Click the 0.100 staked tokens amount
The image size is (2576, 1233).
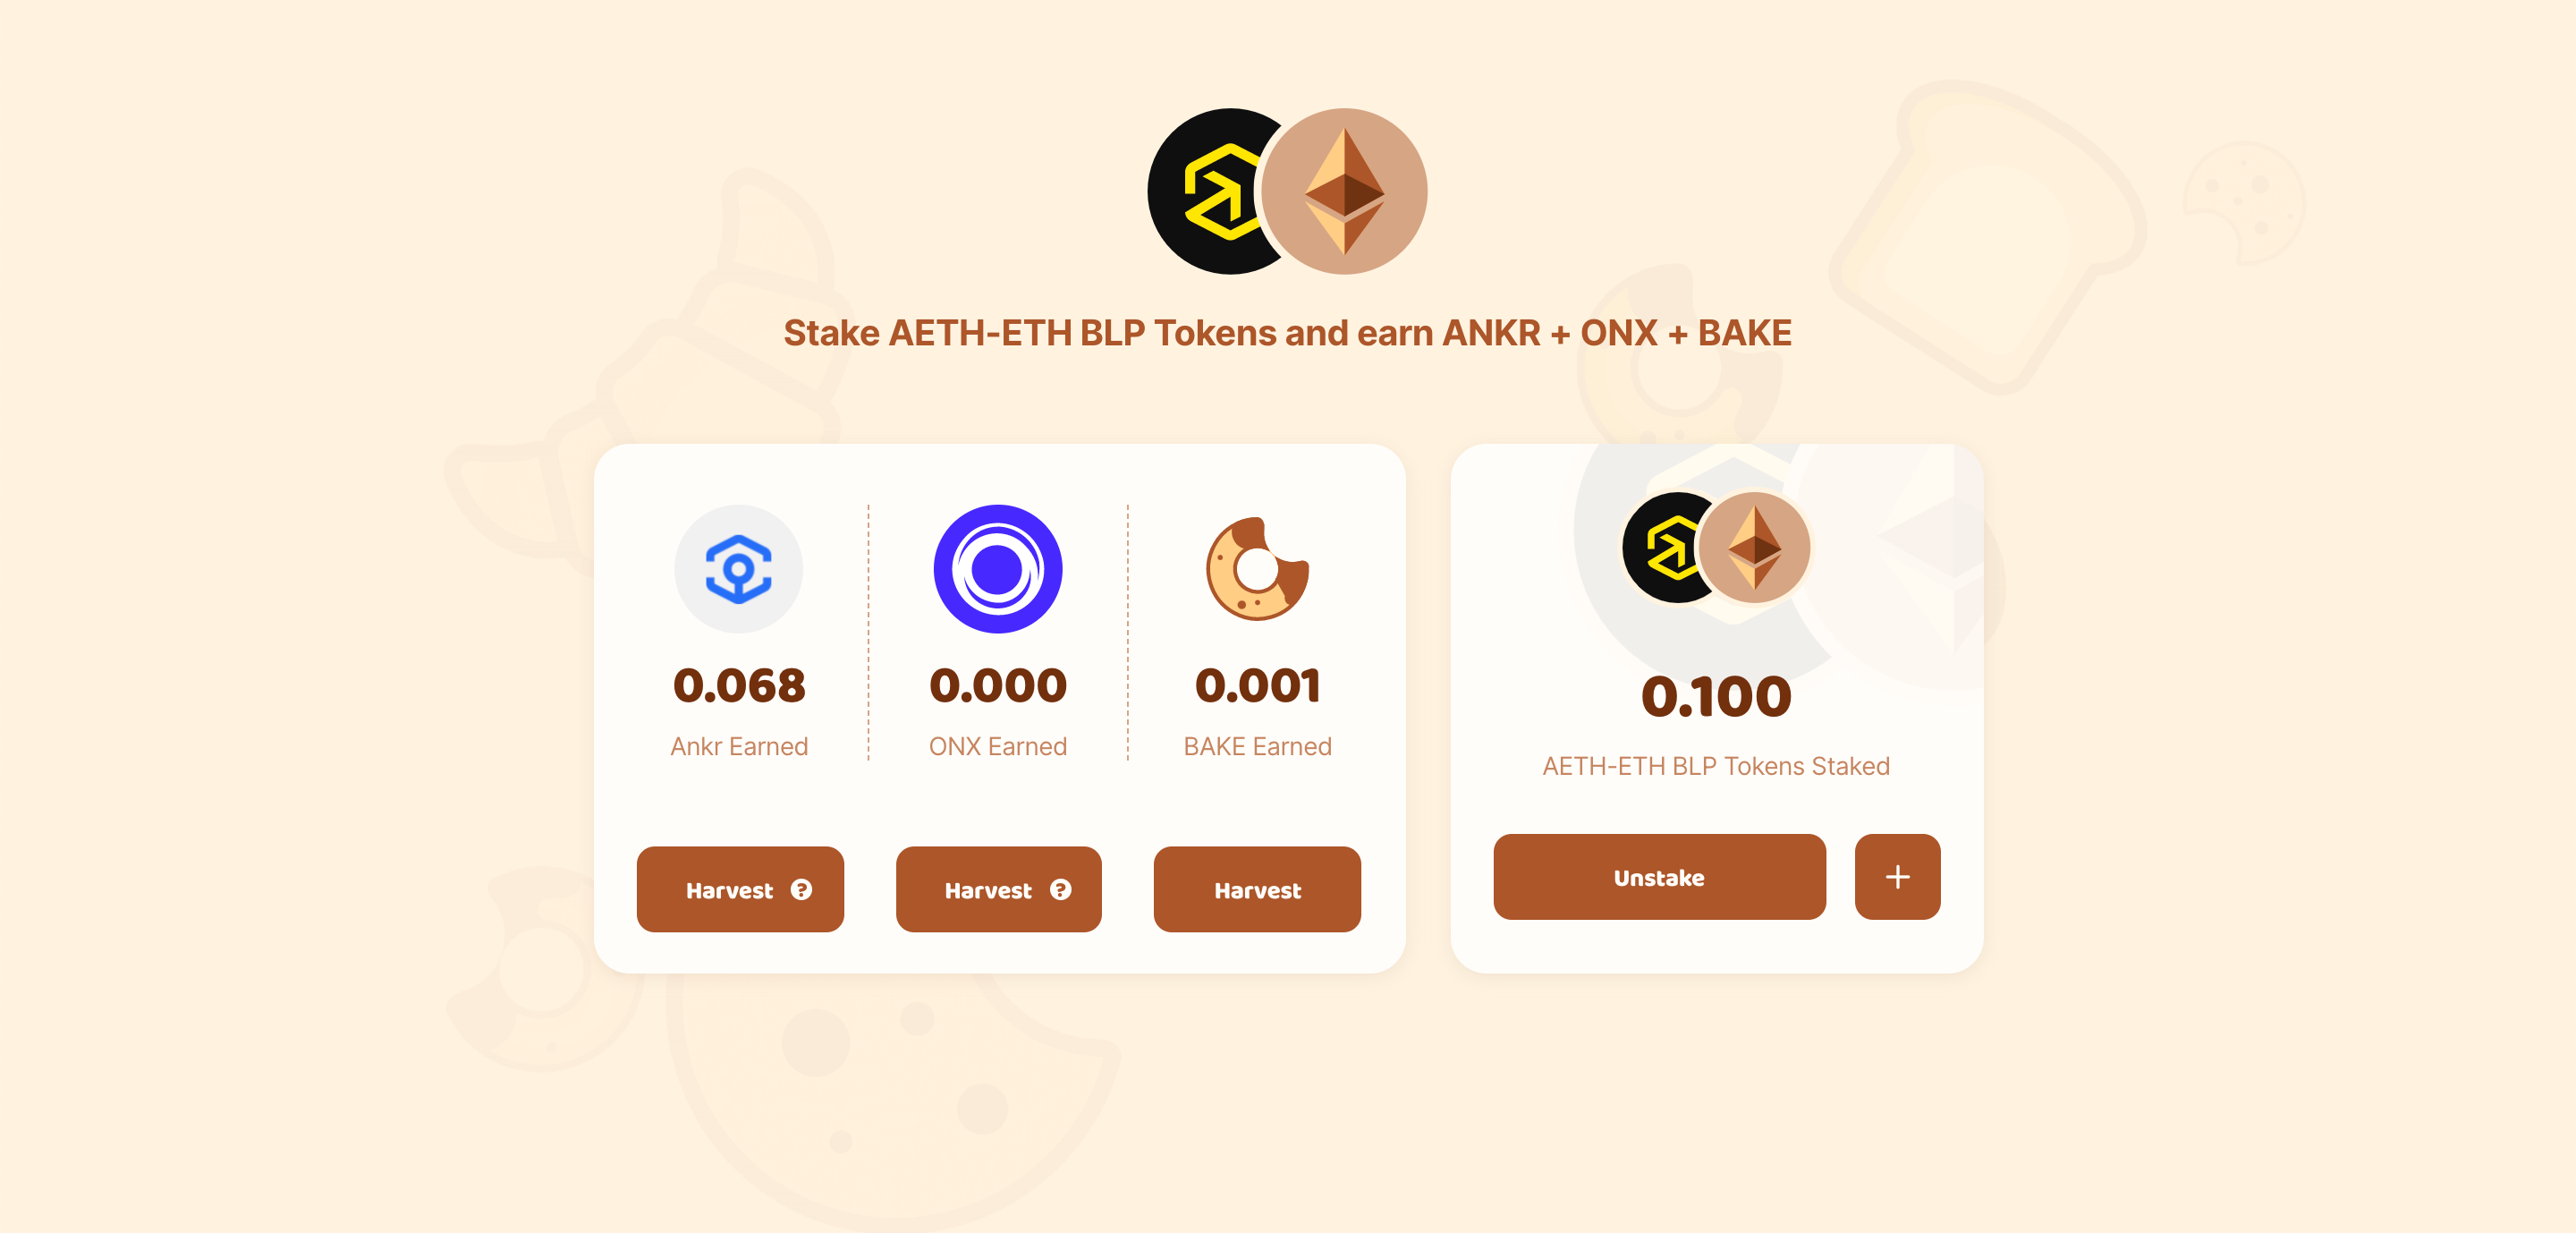click(1716, 697)
